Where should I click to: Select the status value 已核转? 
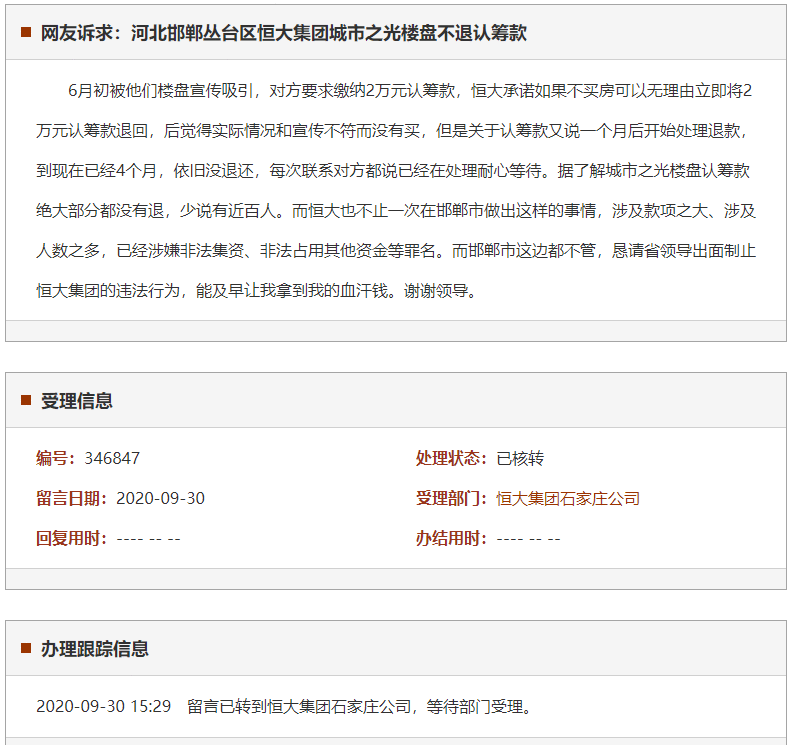(520, 458)
